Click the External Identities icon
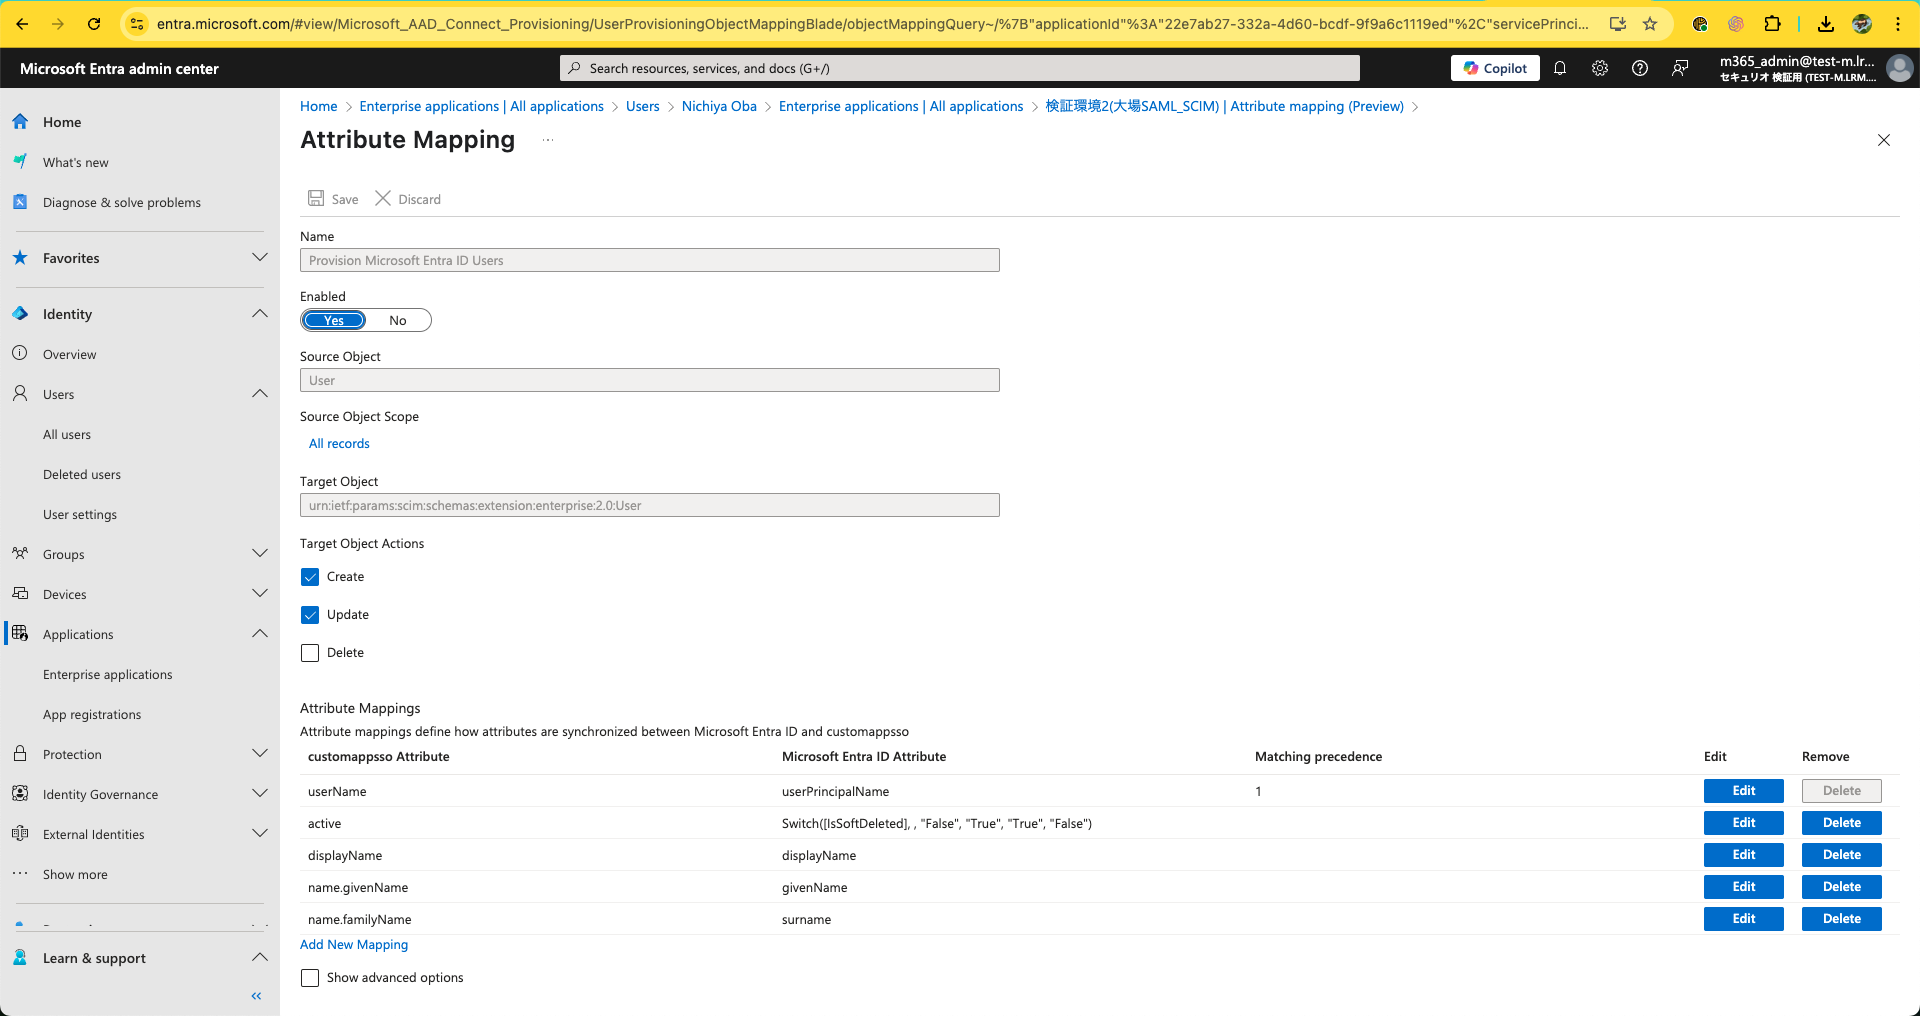 (20, 833)
